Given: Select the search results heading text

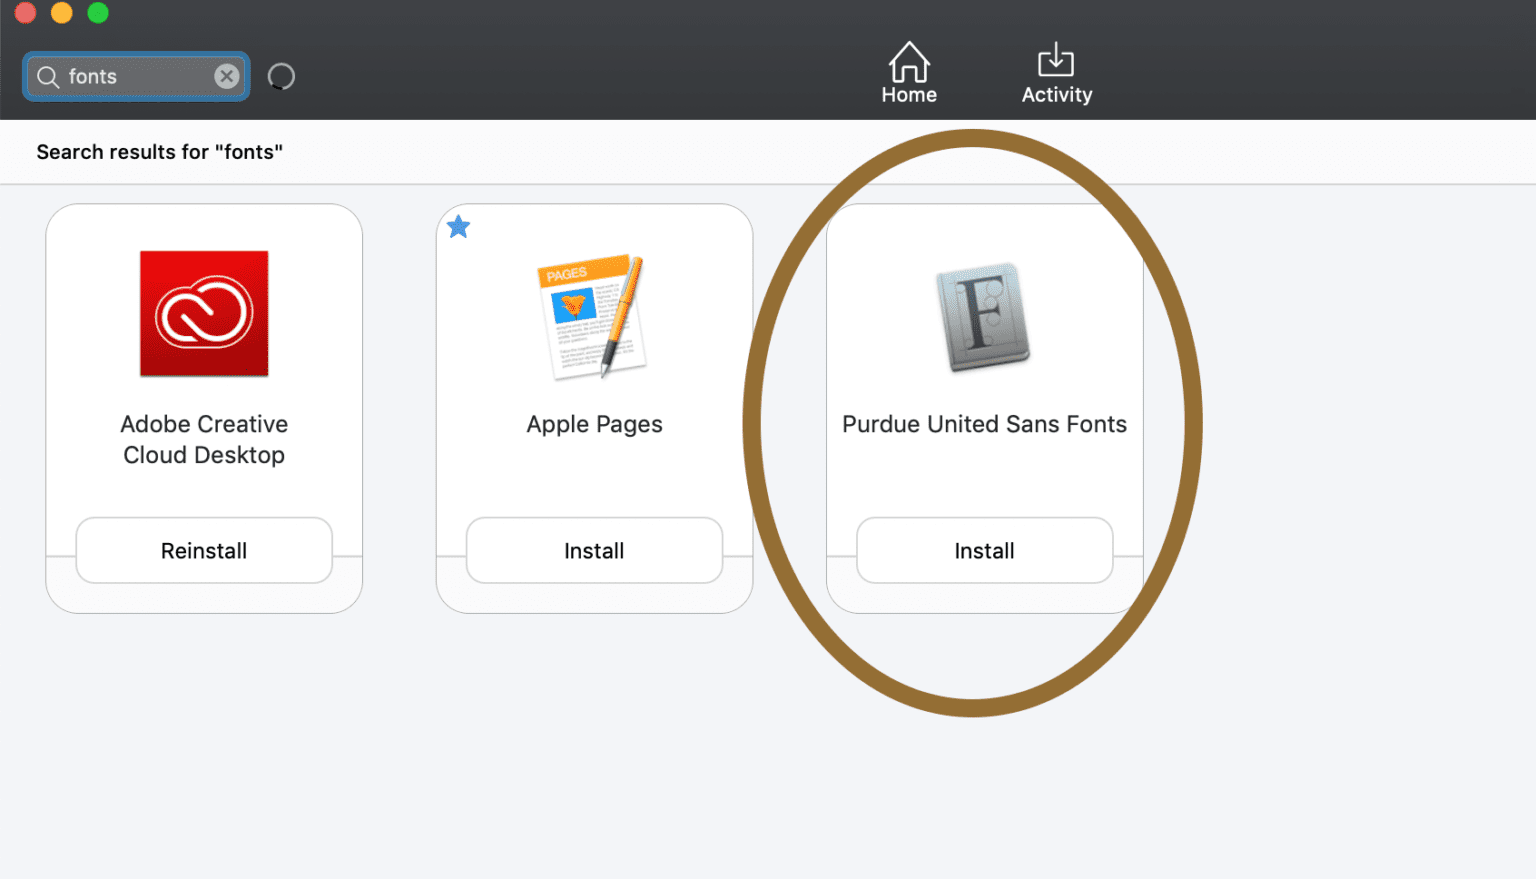Looking at the screenshot, I should coord(159,152).
